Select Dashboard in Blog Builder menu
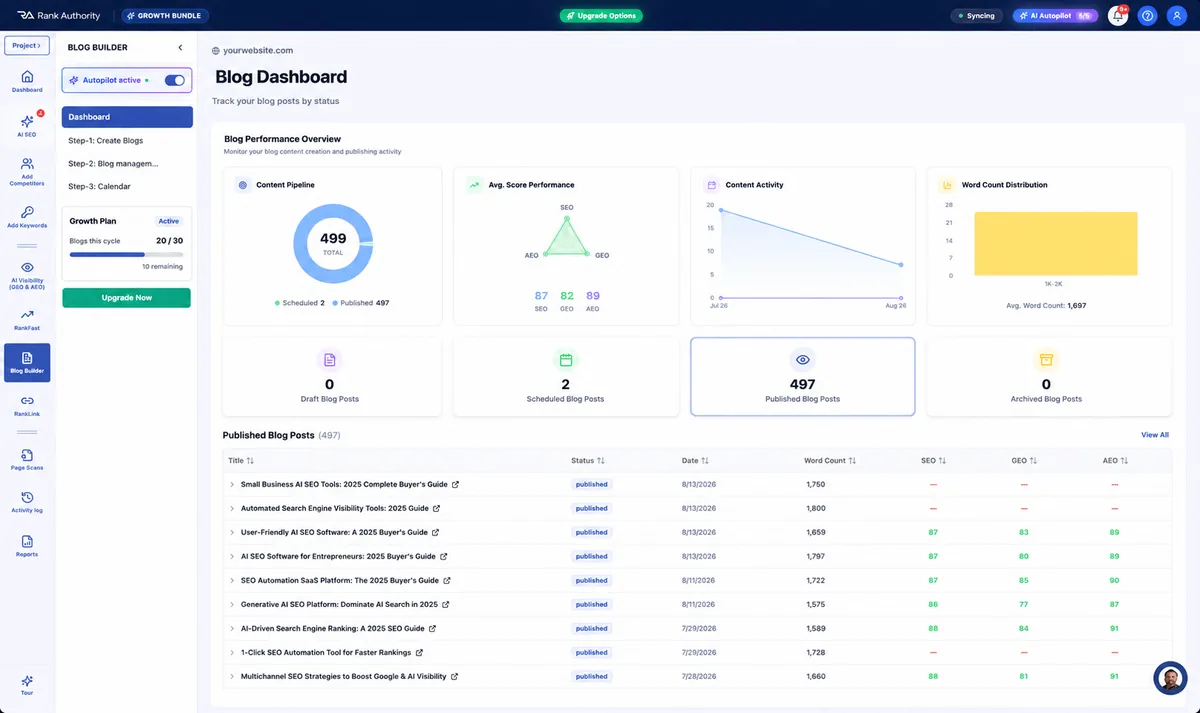This screenshot has height=713, width=1200. tap(127, 117)
